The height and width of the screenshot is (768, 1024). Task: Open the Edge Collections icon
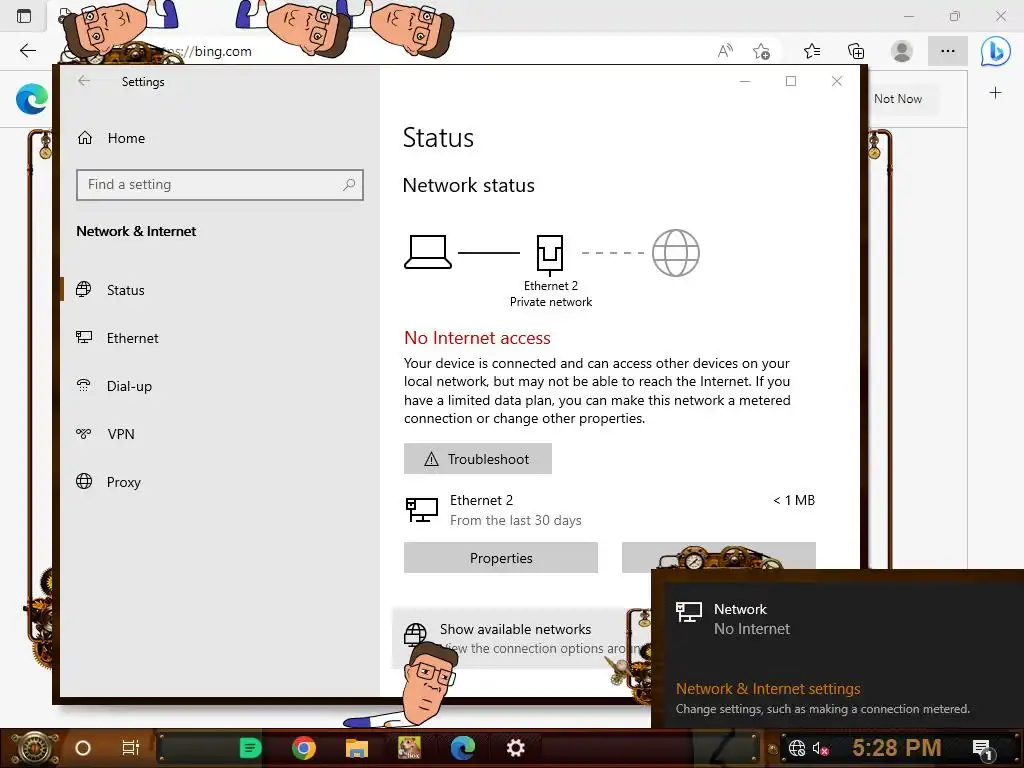point(856,51)
